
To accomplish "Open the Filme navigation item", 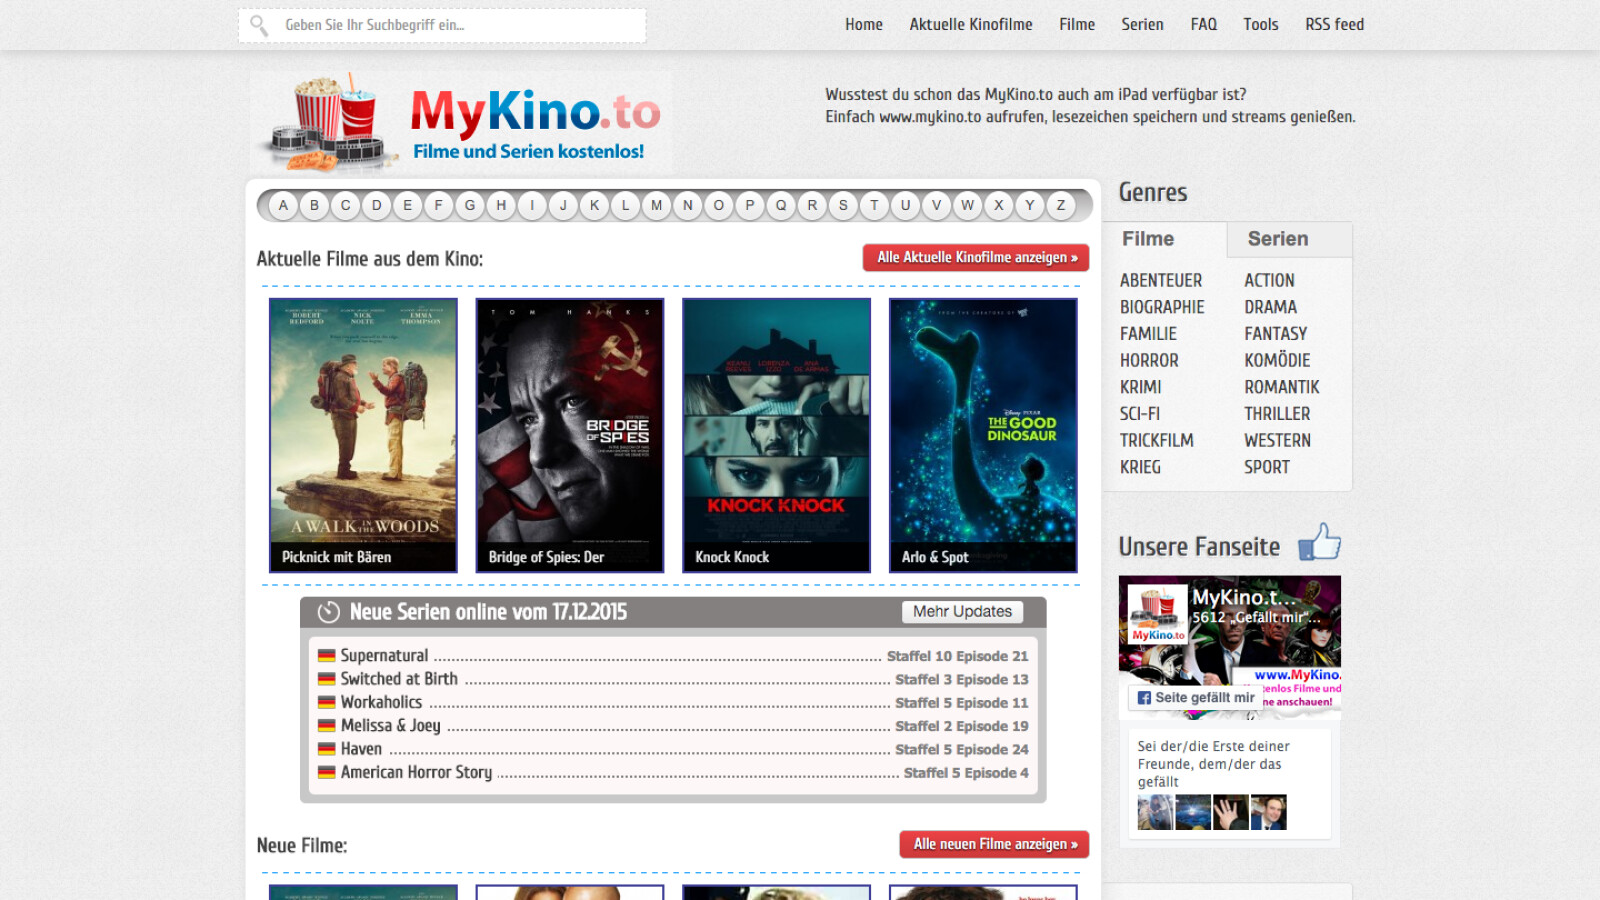I will pyautogui.click(x=1077, y=24).
